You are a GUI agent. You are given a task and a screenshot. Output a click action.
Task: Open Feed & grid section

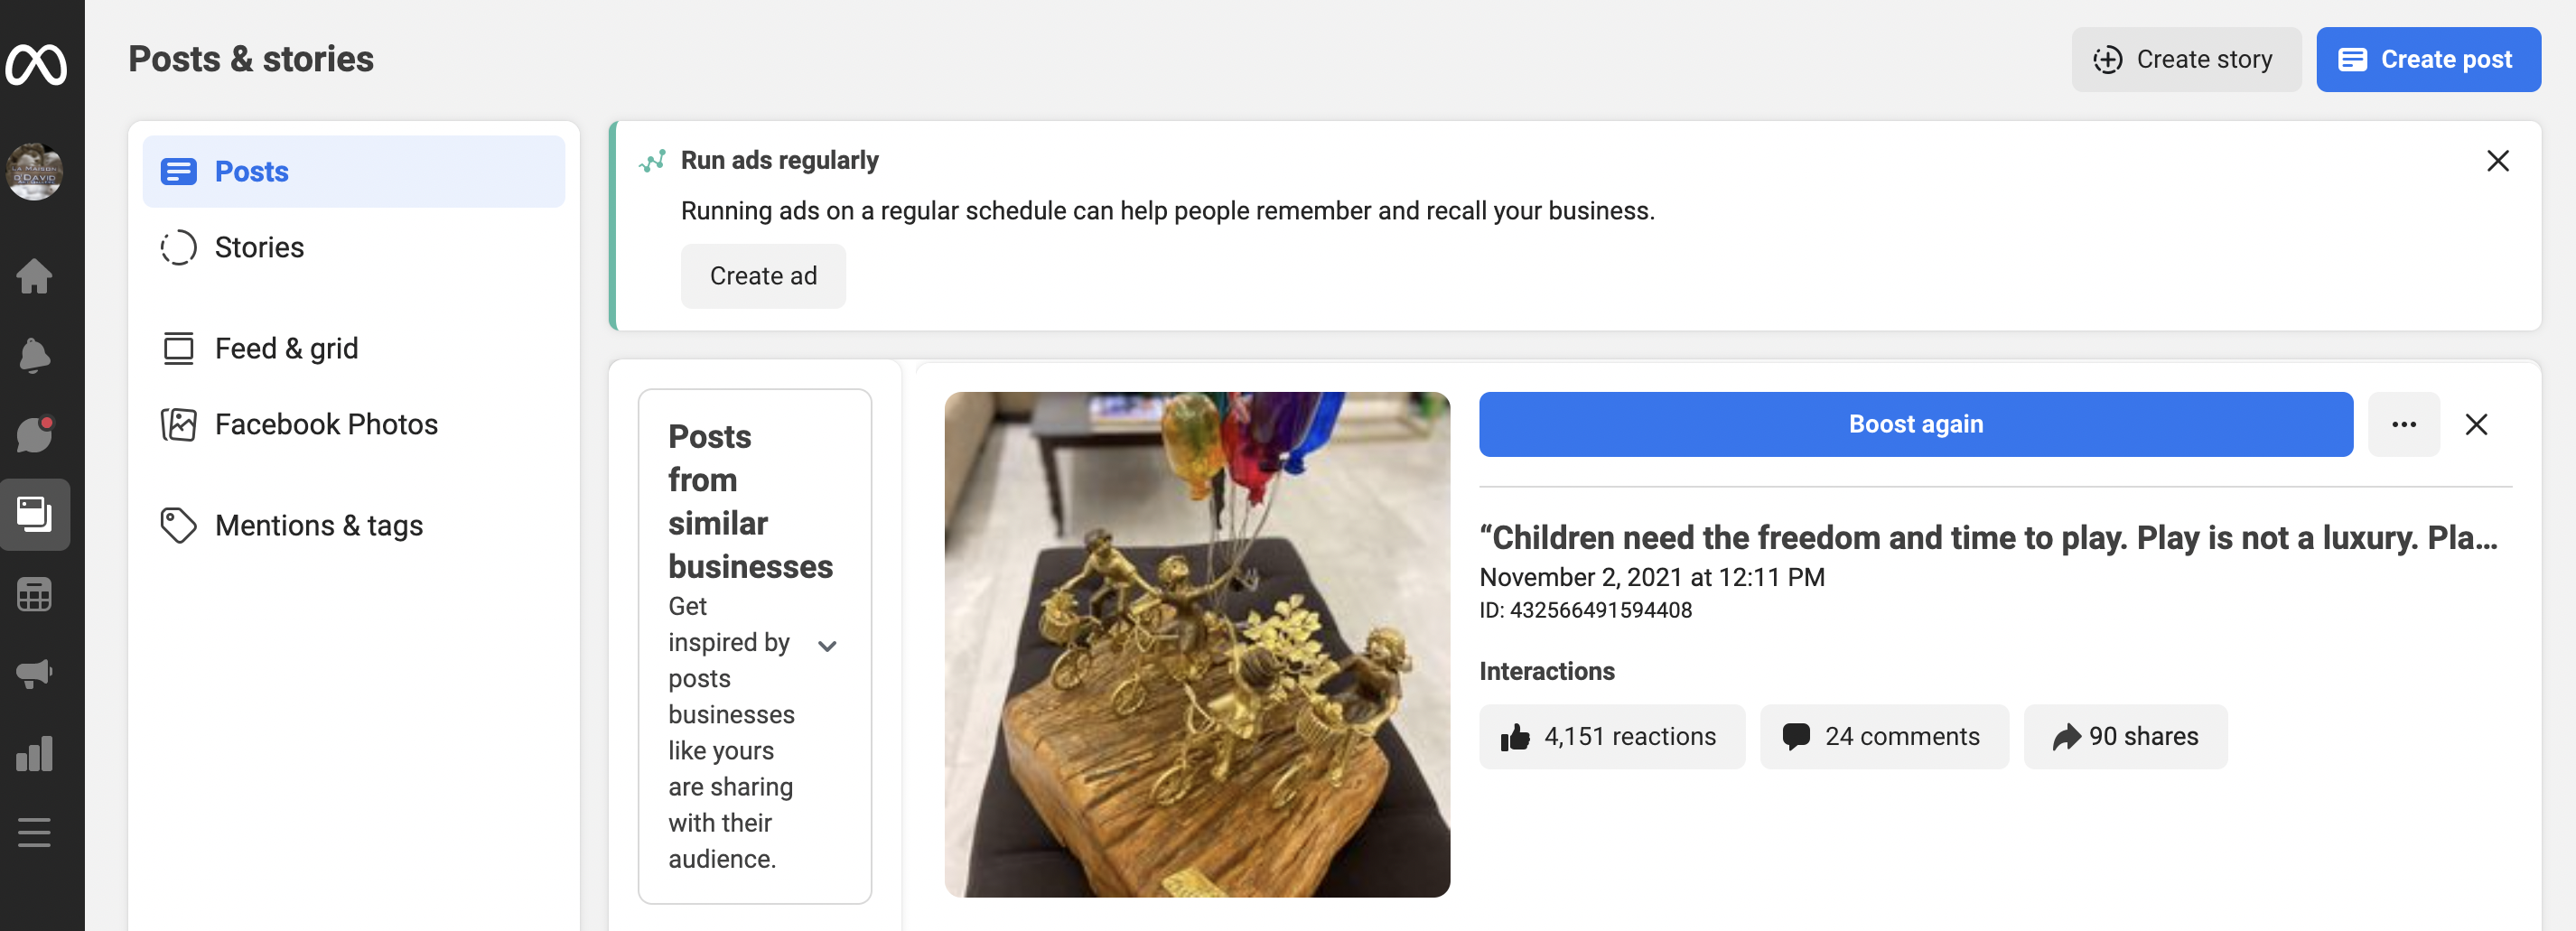pyautogui.click(x=286, y=348)
